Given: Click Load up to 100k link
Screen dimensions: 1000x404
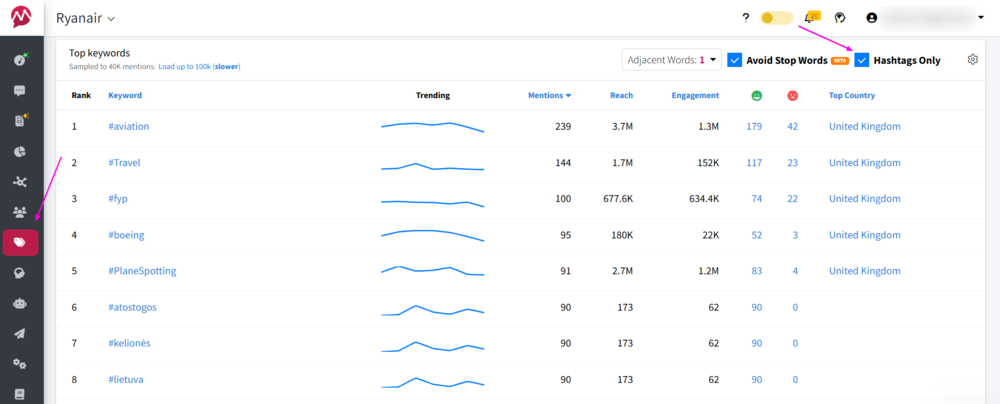Looking at the screenshot, I should pyautogui.click(x=199, y=66).
